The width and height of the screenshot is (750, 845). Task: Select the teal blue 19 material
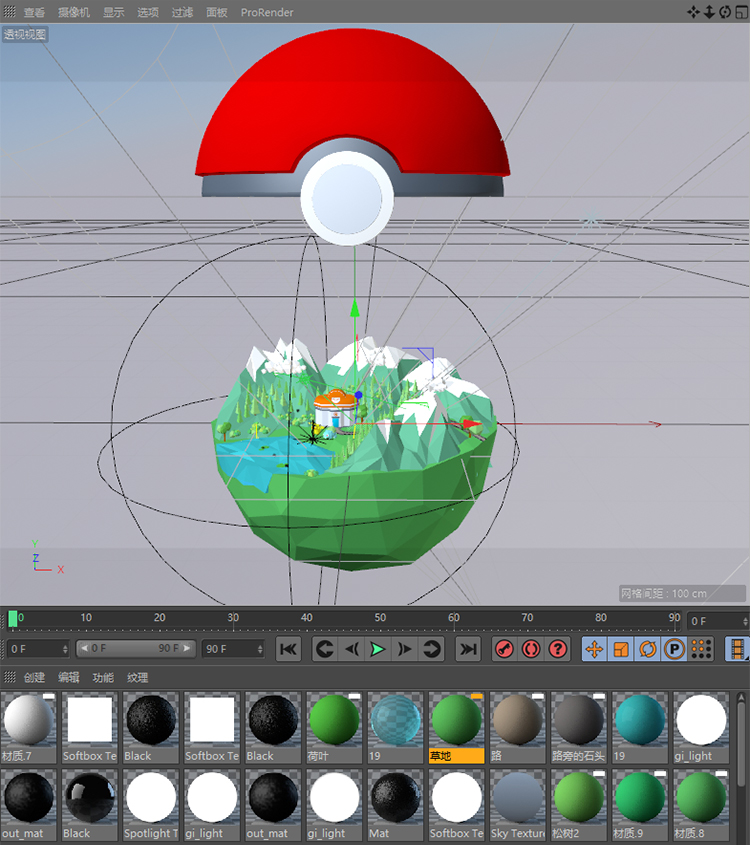tap(640, 728)
